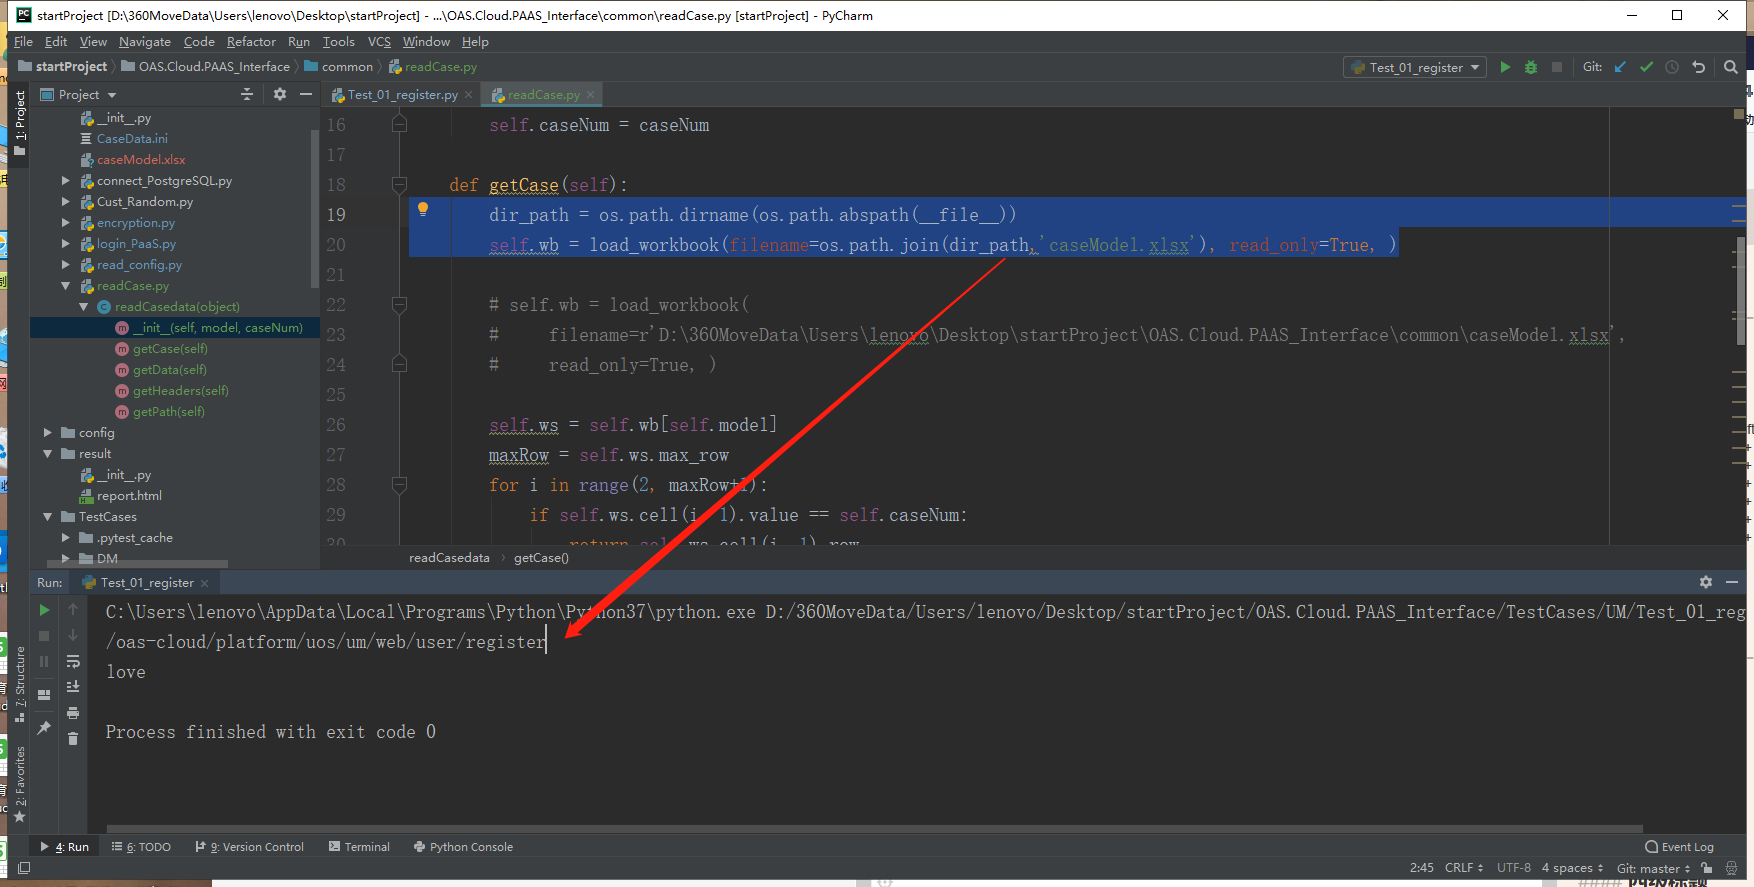Revert changes with the rollback arrow icon

pyautogui.click(x=1698, y=67)
